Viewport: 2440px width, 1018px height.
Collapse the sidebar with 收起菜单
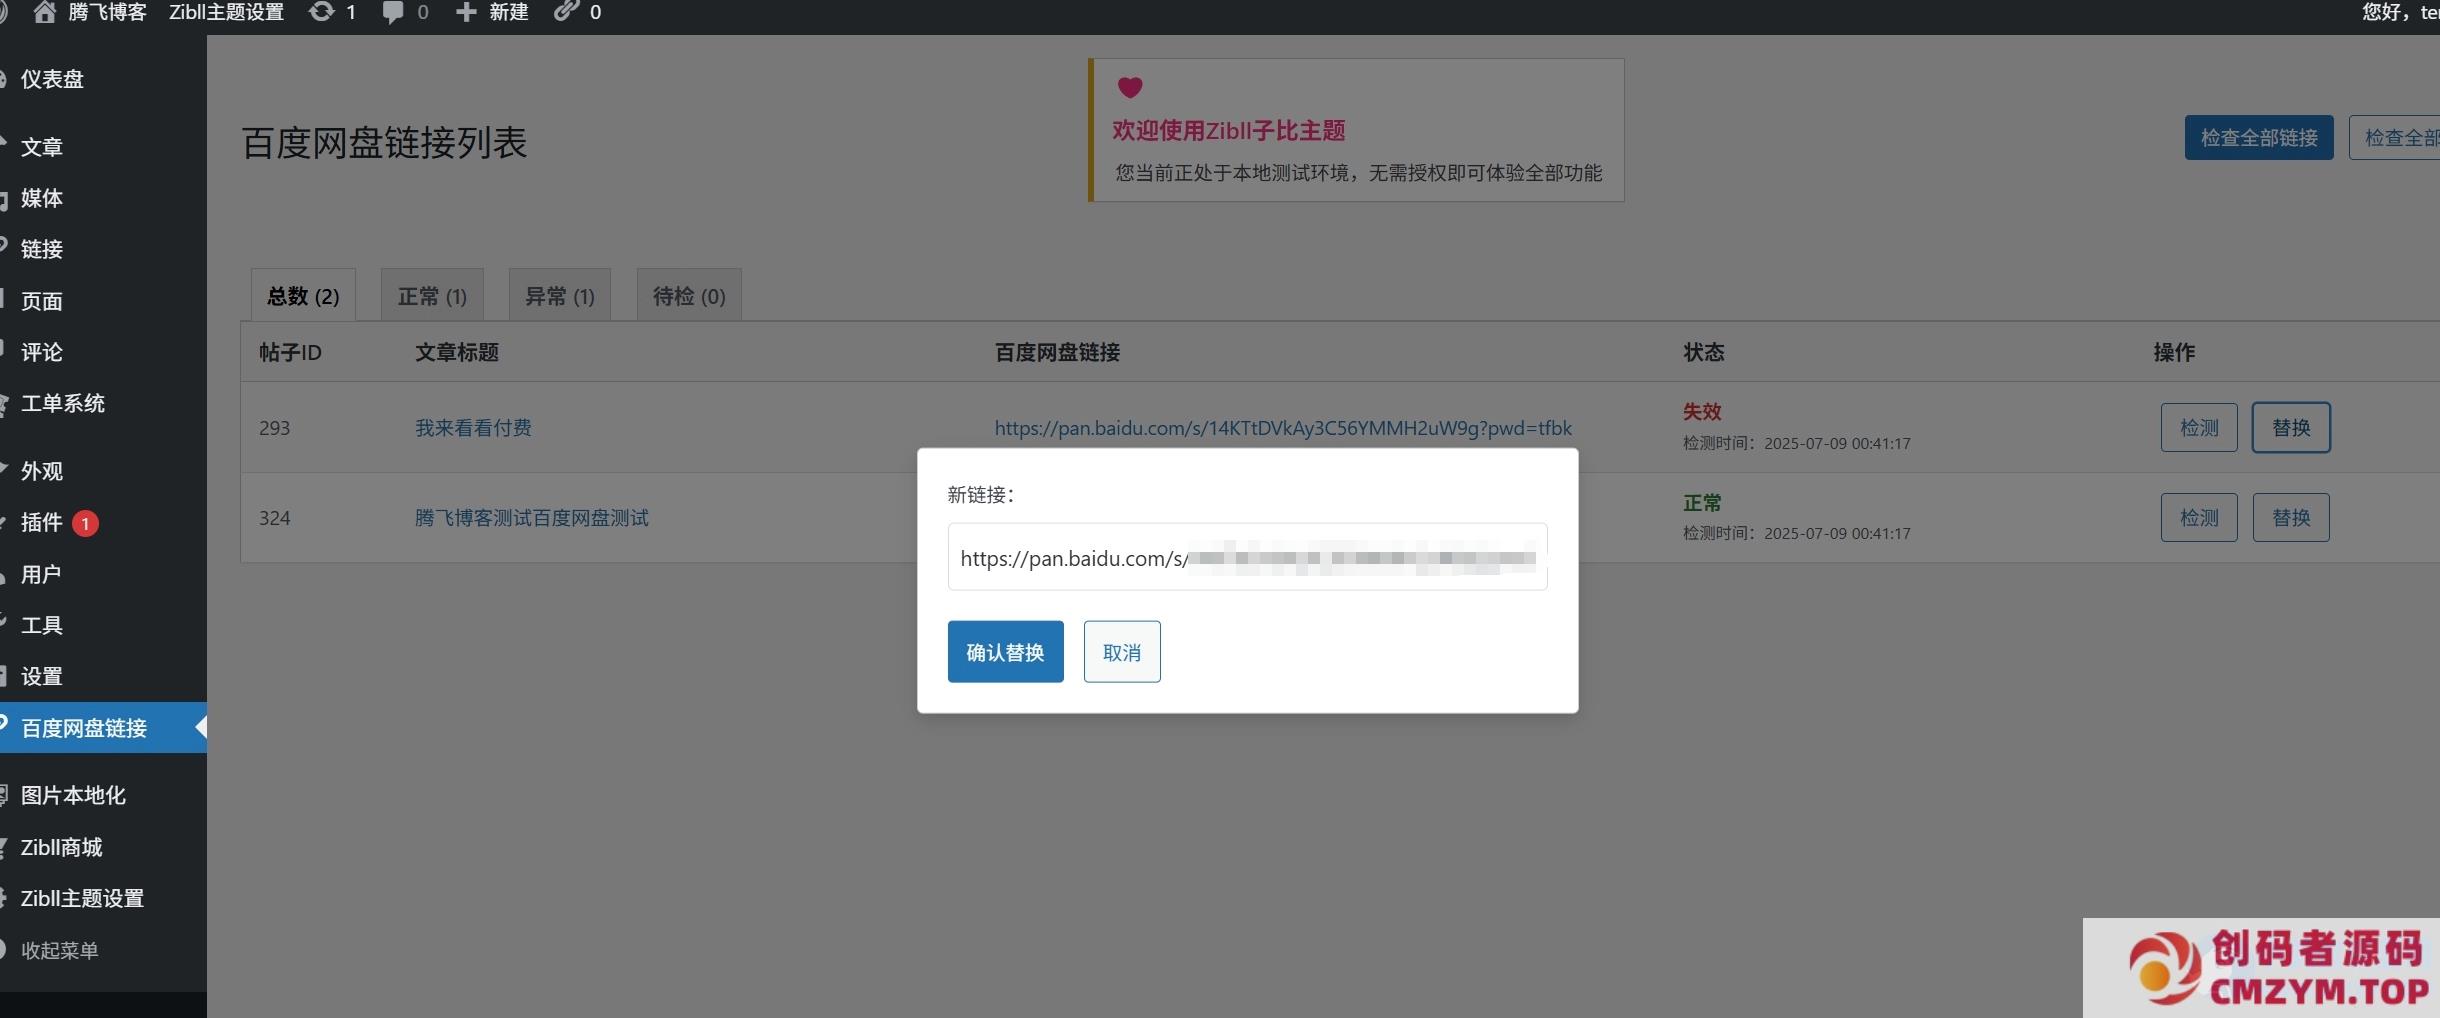[59, 950]
